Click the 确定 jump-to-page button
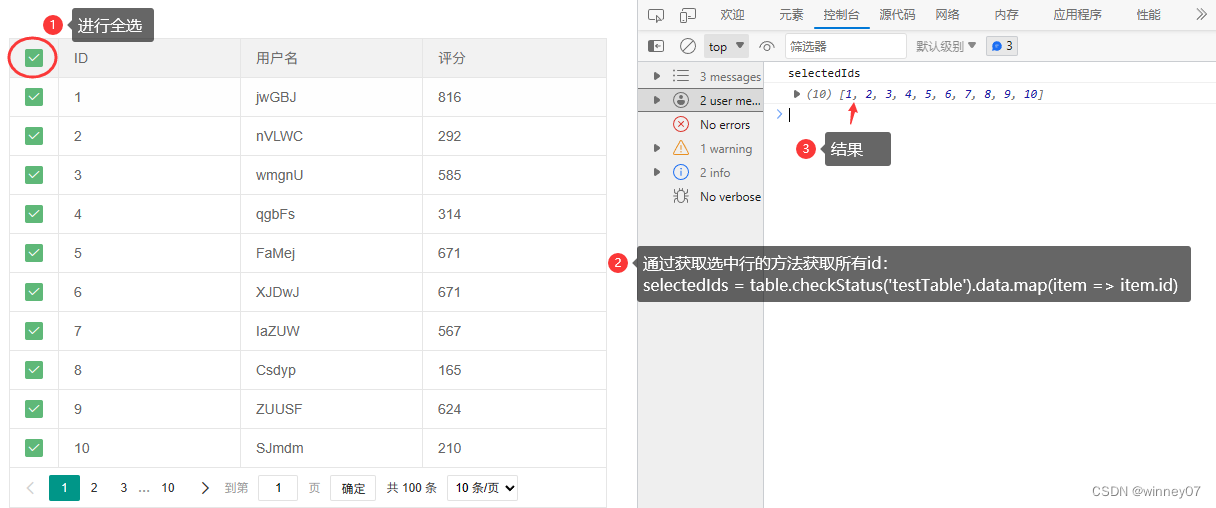 pos(353,488)
